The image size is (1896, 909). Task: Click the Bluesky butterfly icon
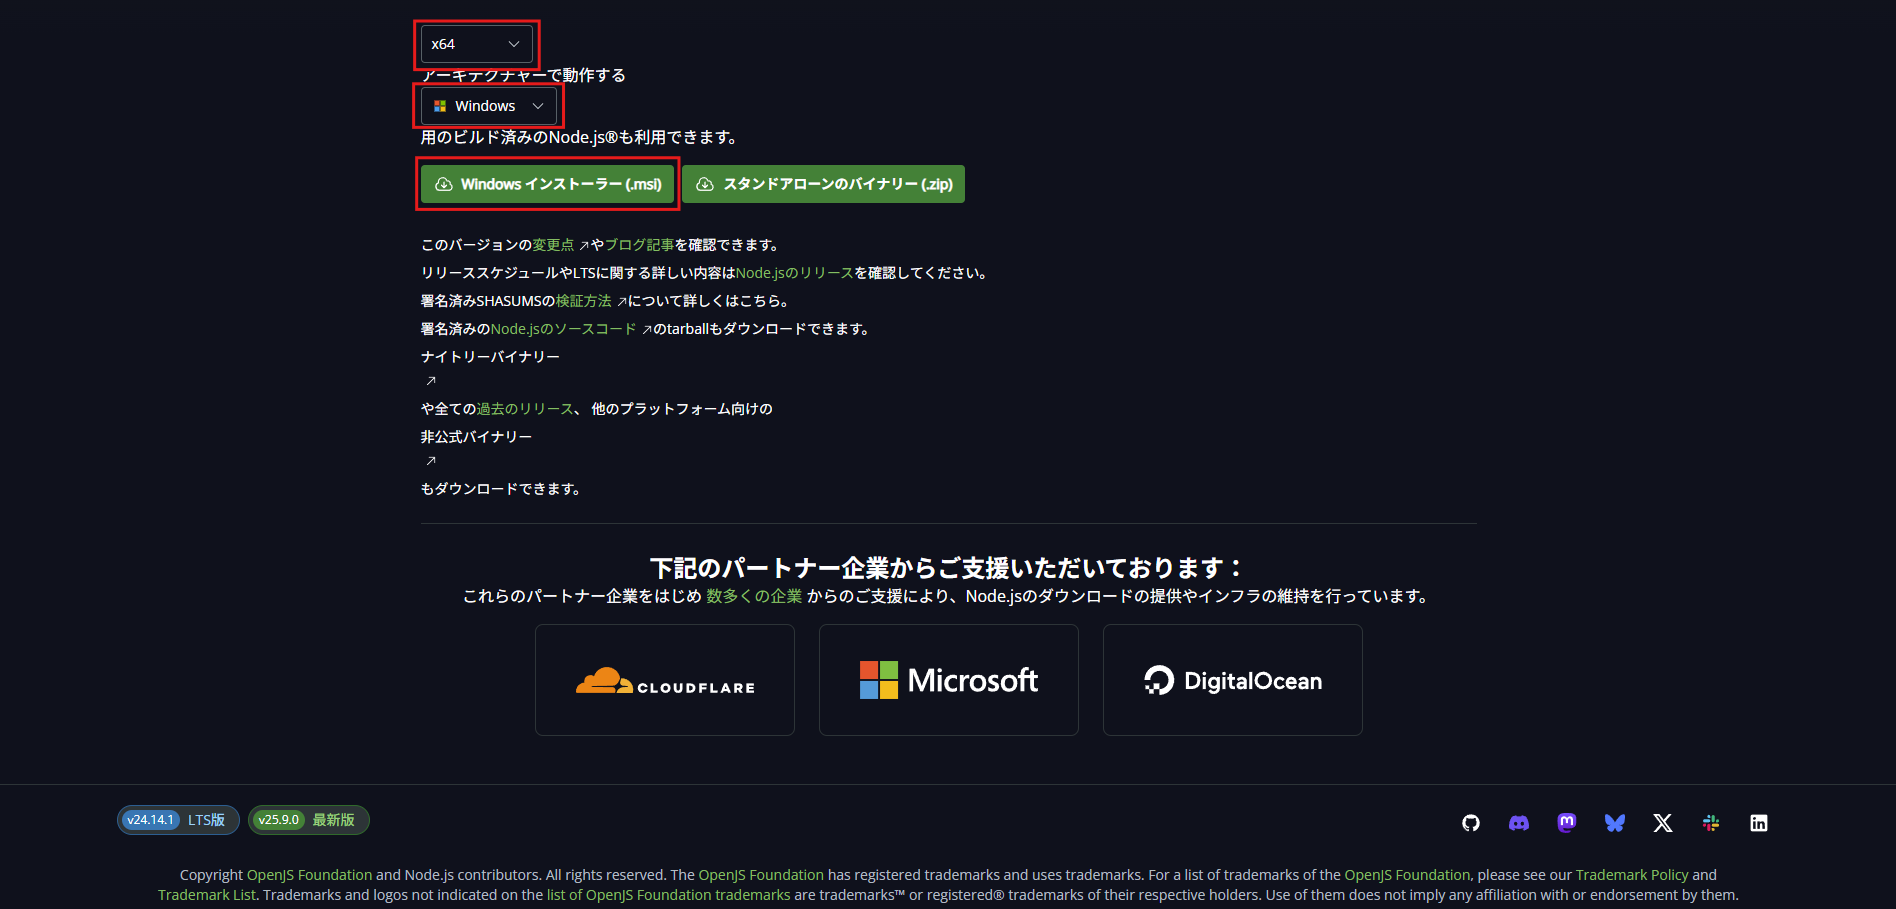1614,823
